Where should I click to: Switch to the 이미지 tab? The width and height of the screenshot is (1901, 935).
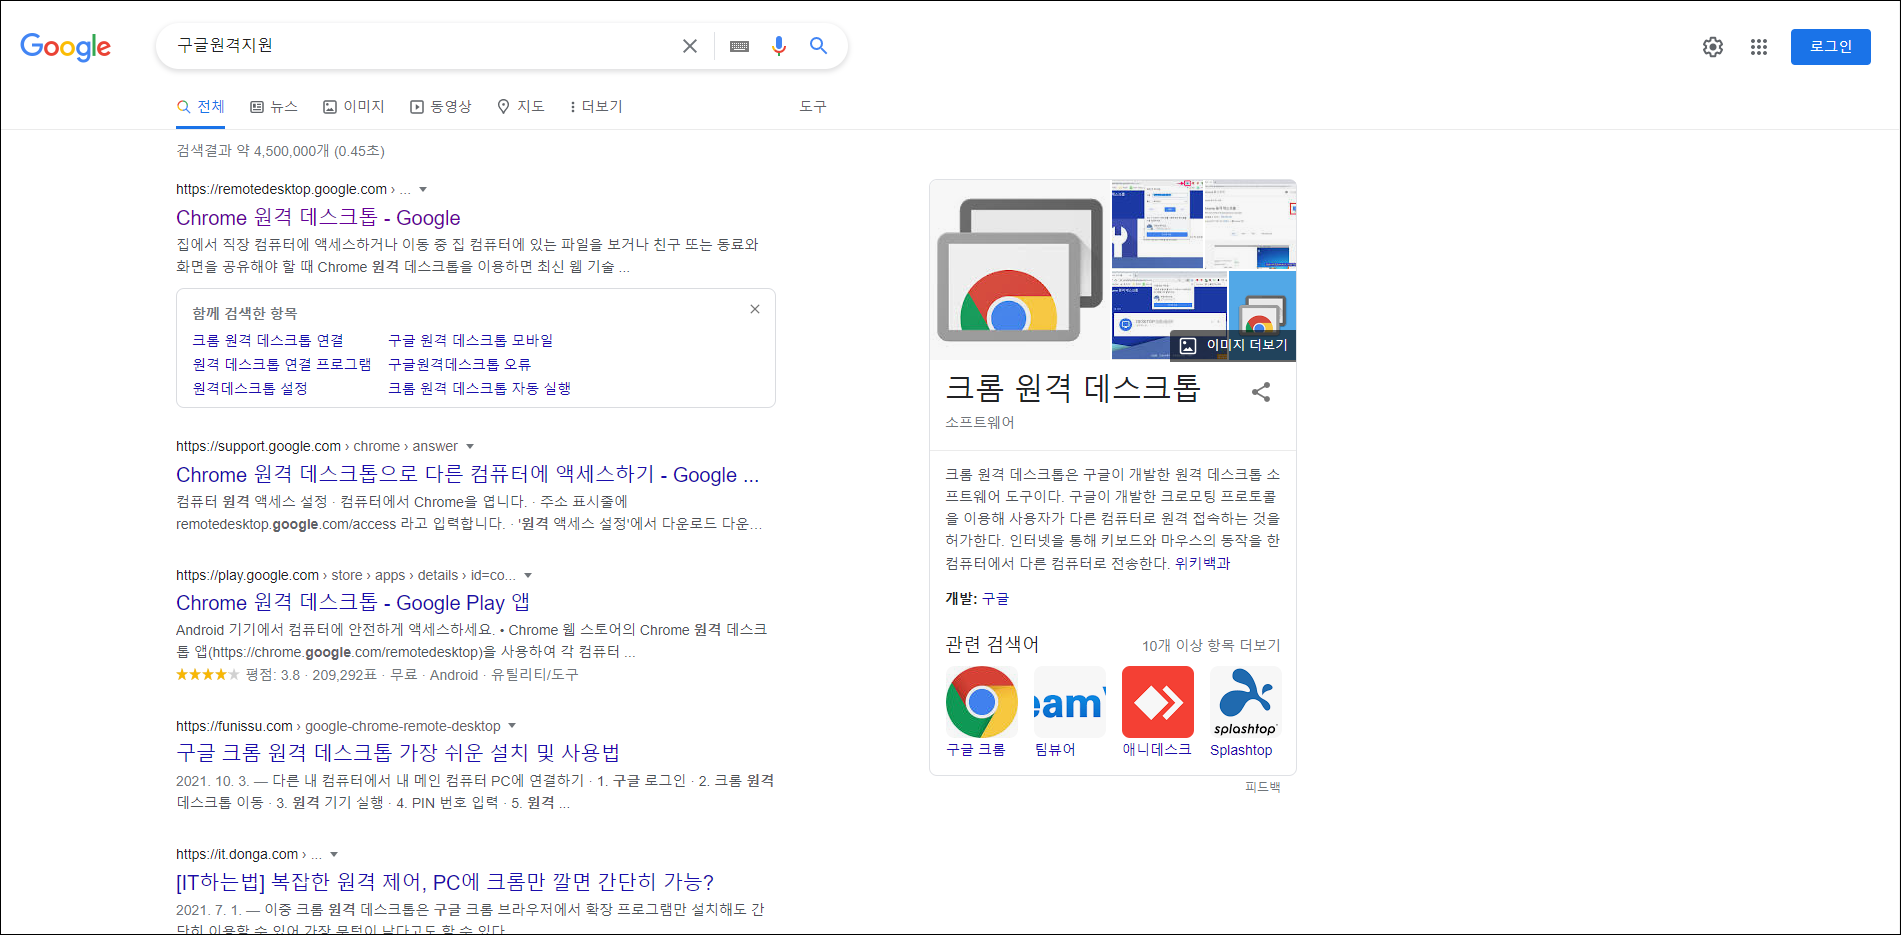click(x=354, y=107)
